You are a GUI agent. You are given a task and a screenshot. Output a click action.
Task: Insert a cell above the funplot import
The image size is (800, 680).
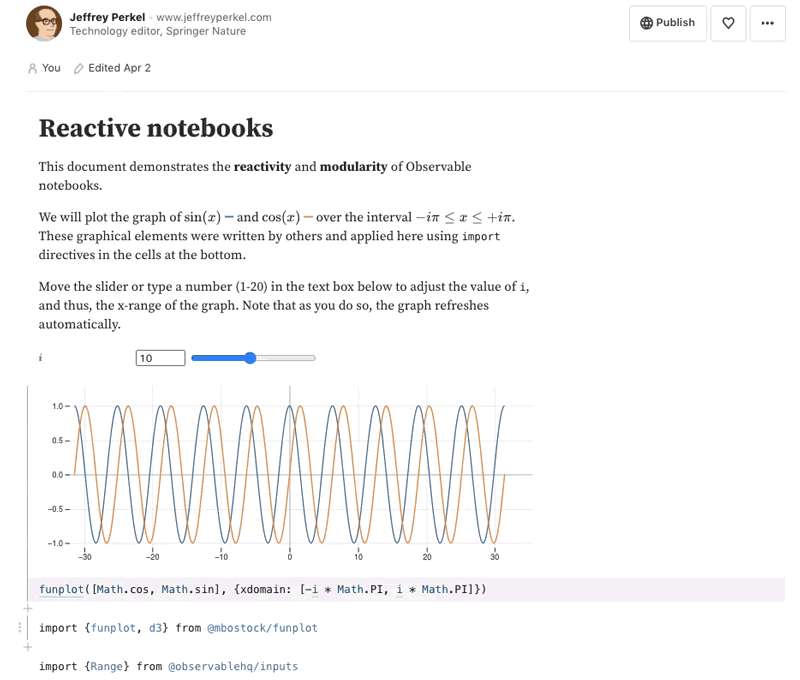(28, 609)
